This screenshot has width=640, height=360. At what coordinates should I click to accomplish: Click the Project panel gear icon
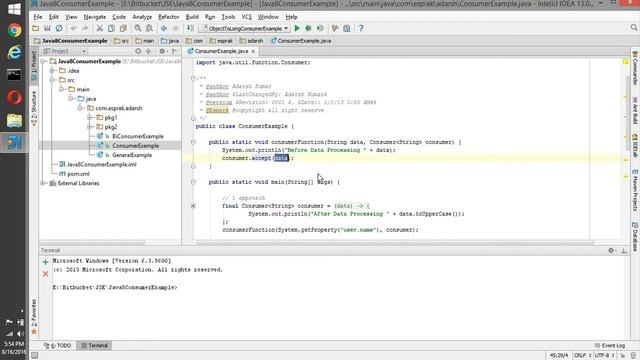[x=162, y=51]
